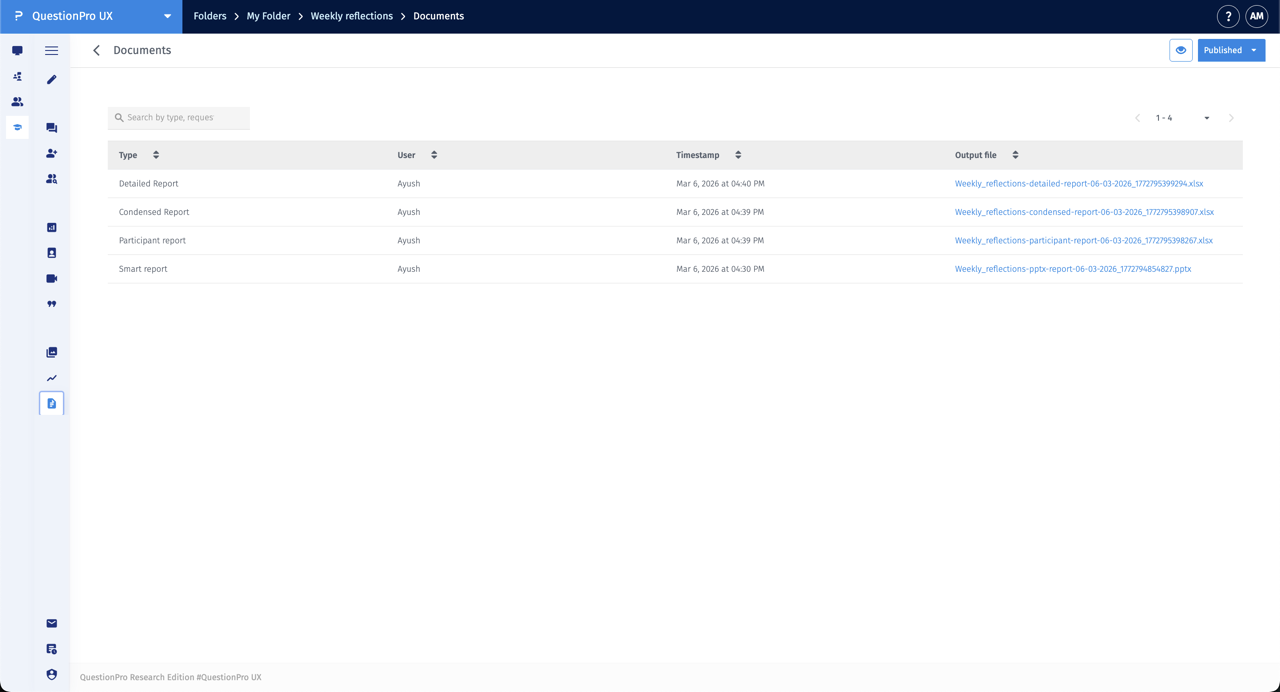This screenshot has height=692, width=1280.
Task: Click the help question mark icon
Action: (x=1228, y=17)
